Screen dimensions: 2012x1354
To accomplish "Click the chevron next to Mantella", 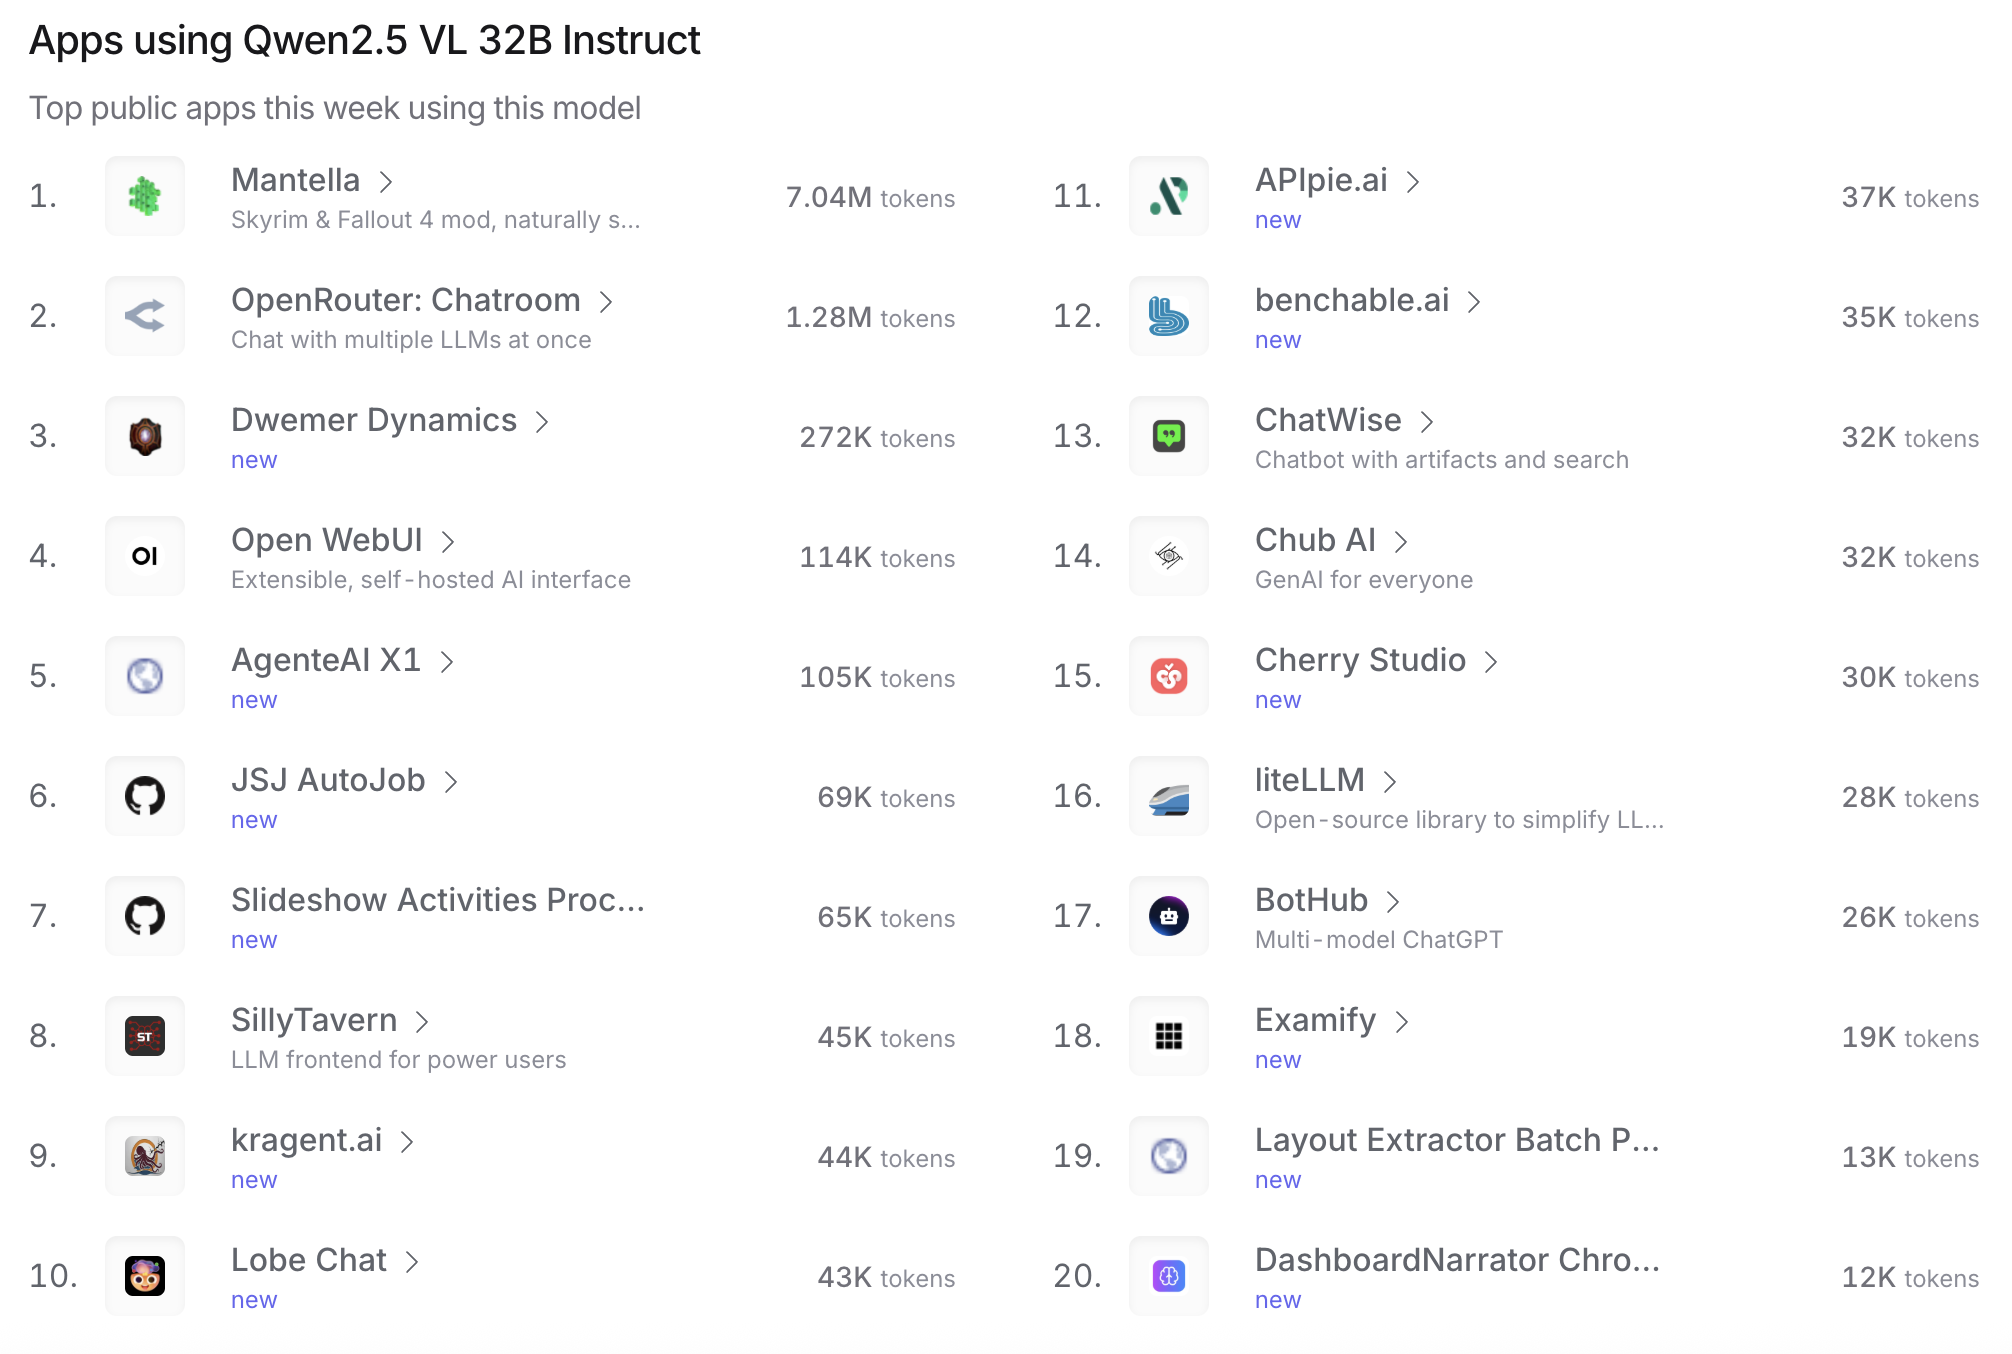I will click(x=386, y=182).
